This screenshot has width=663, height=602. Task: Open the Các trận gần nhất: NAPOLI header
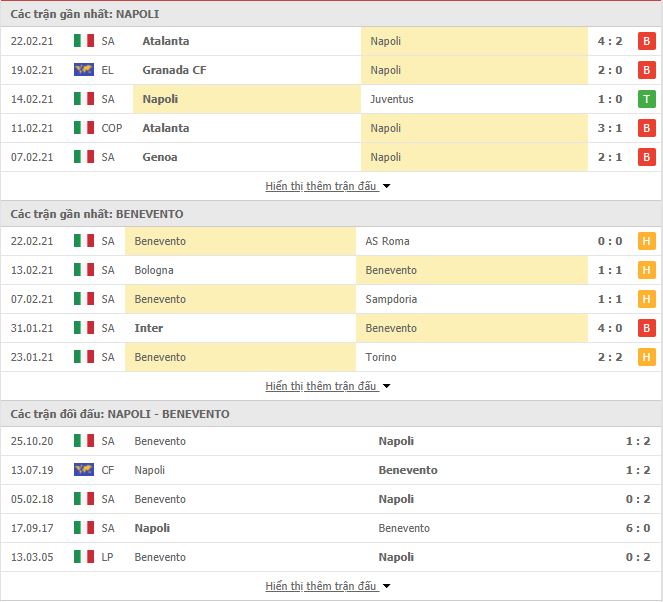(85, 14)
